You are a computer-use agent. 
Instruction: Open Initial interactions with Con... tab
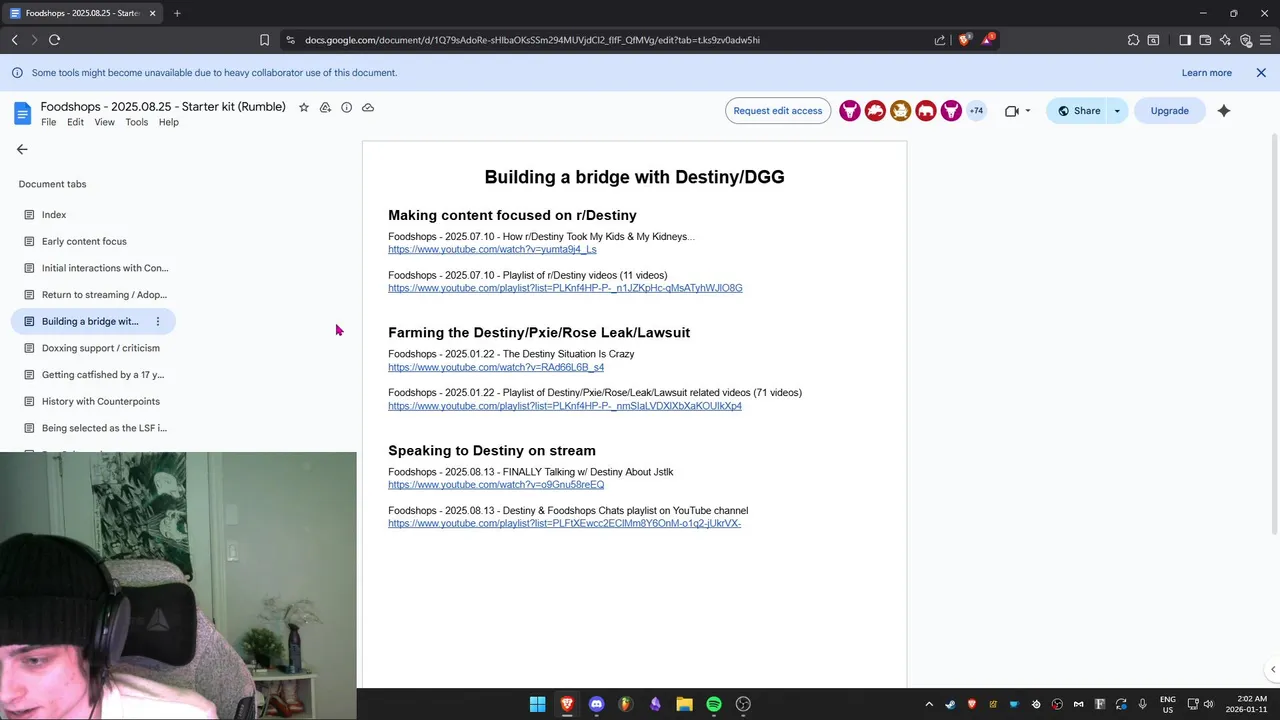pyautogui.click(x=93, y=268)
